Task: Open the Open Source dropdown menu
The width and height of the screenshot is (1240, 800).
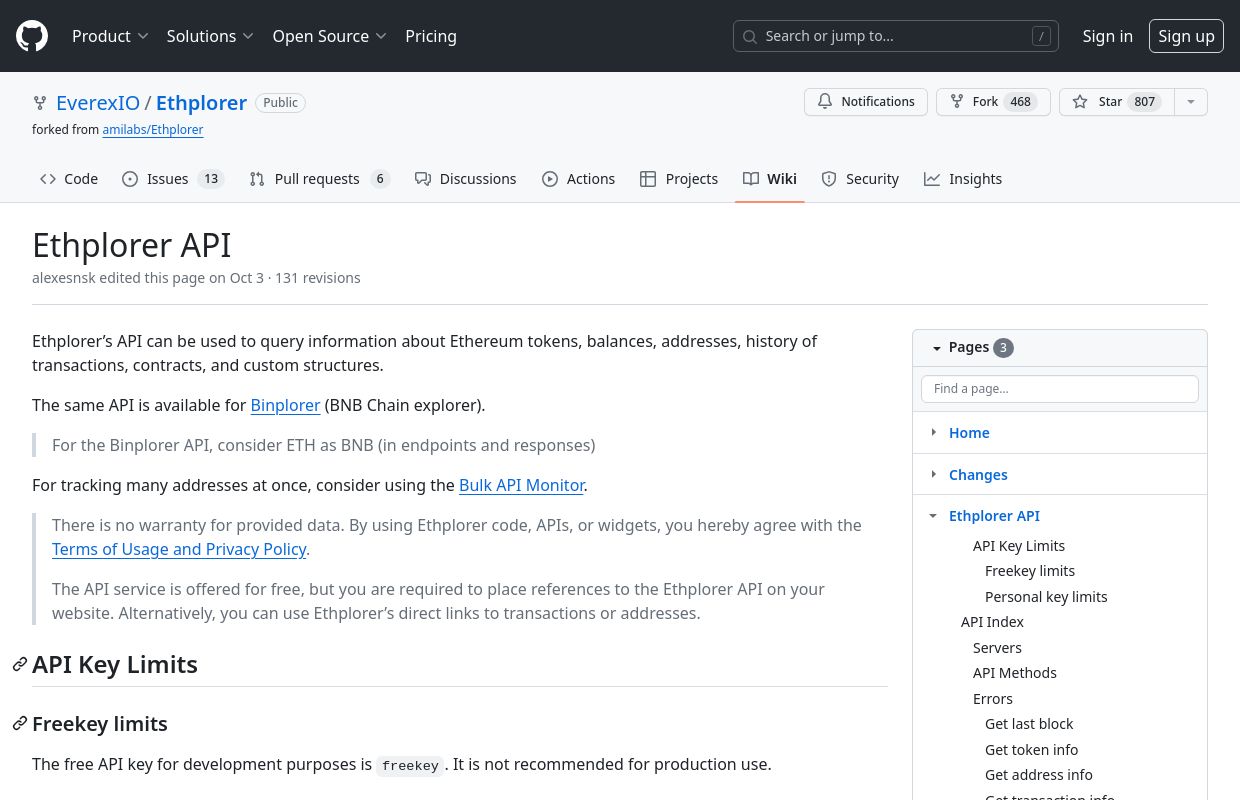Action: [x=330, y=36]
